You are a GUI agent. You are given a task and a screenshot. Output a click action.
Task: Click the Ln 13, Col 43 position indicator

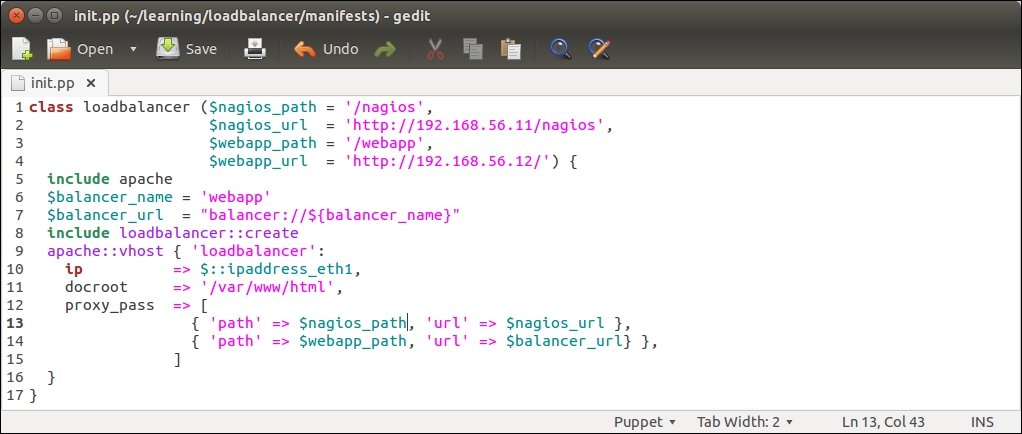click(x=885, y=422)
